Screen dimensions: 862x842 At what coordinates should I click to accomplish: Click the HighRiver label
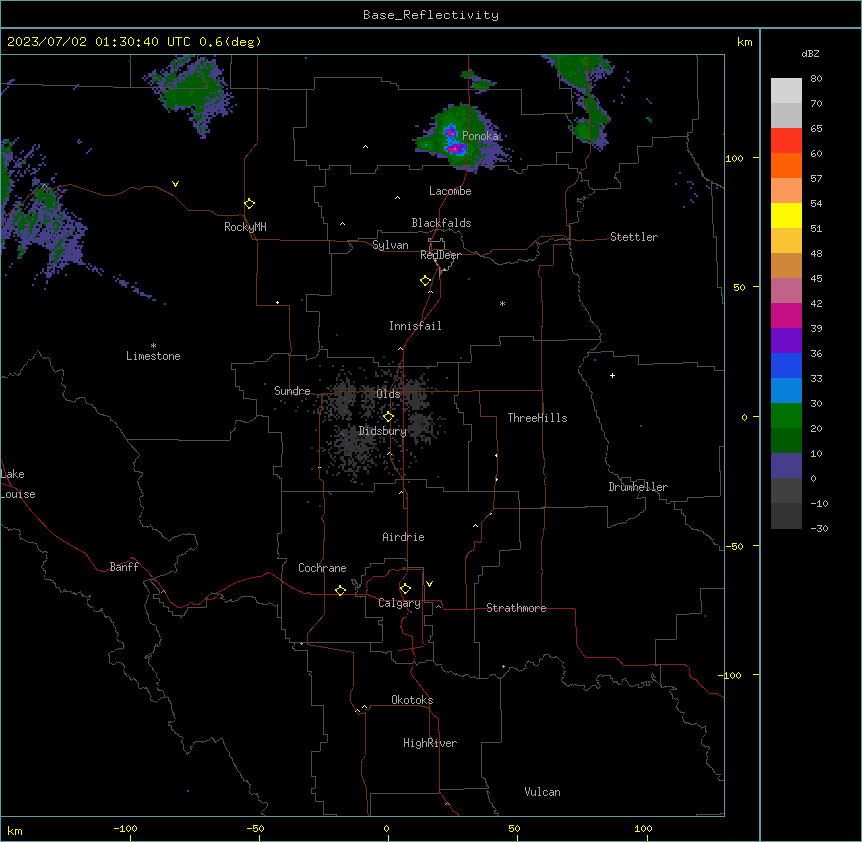(430, 743)
